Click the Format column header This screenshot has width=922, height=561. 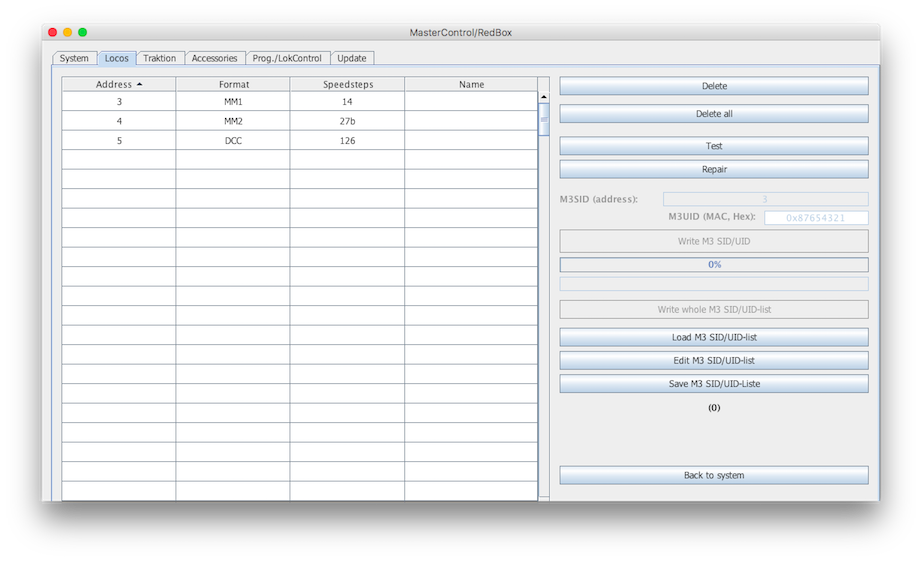click(x=233, y=85)
